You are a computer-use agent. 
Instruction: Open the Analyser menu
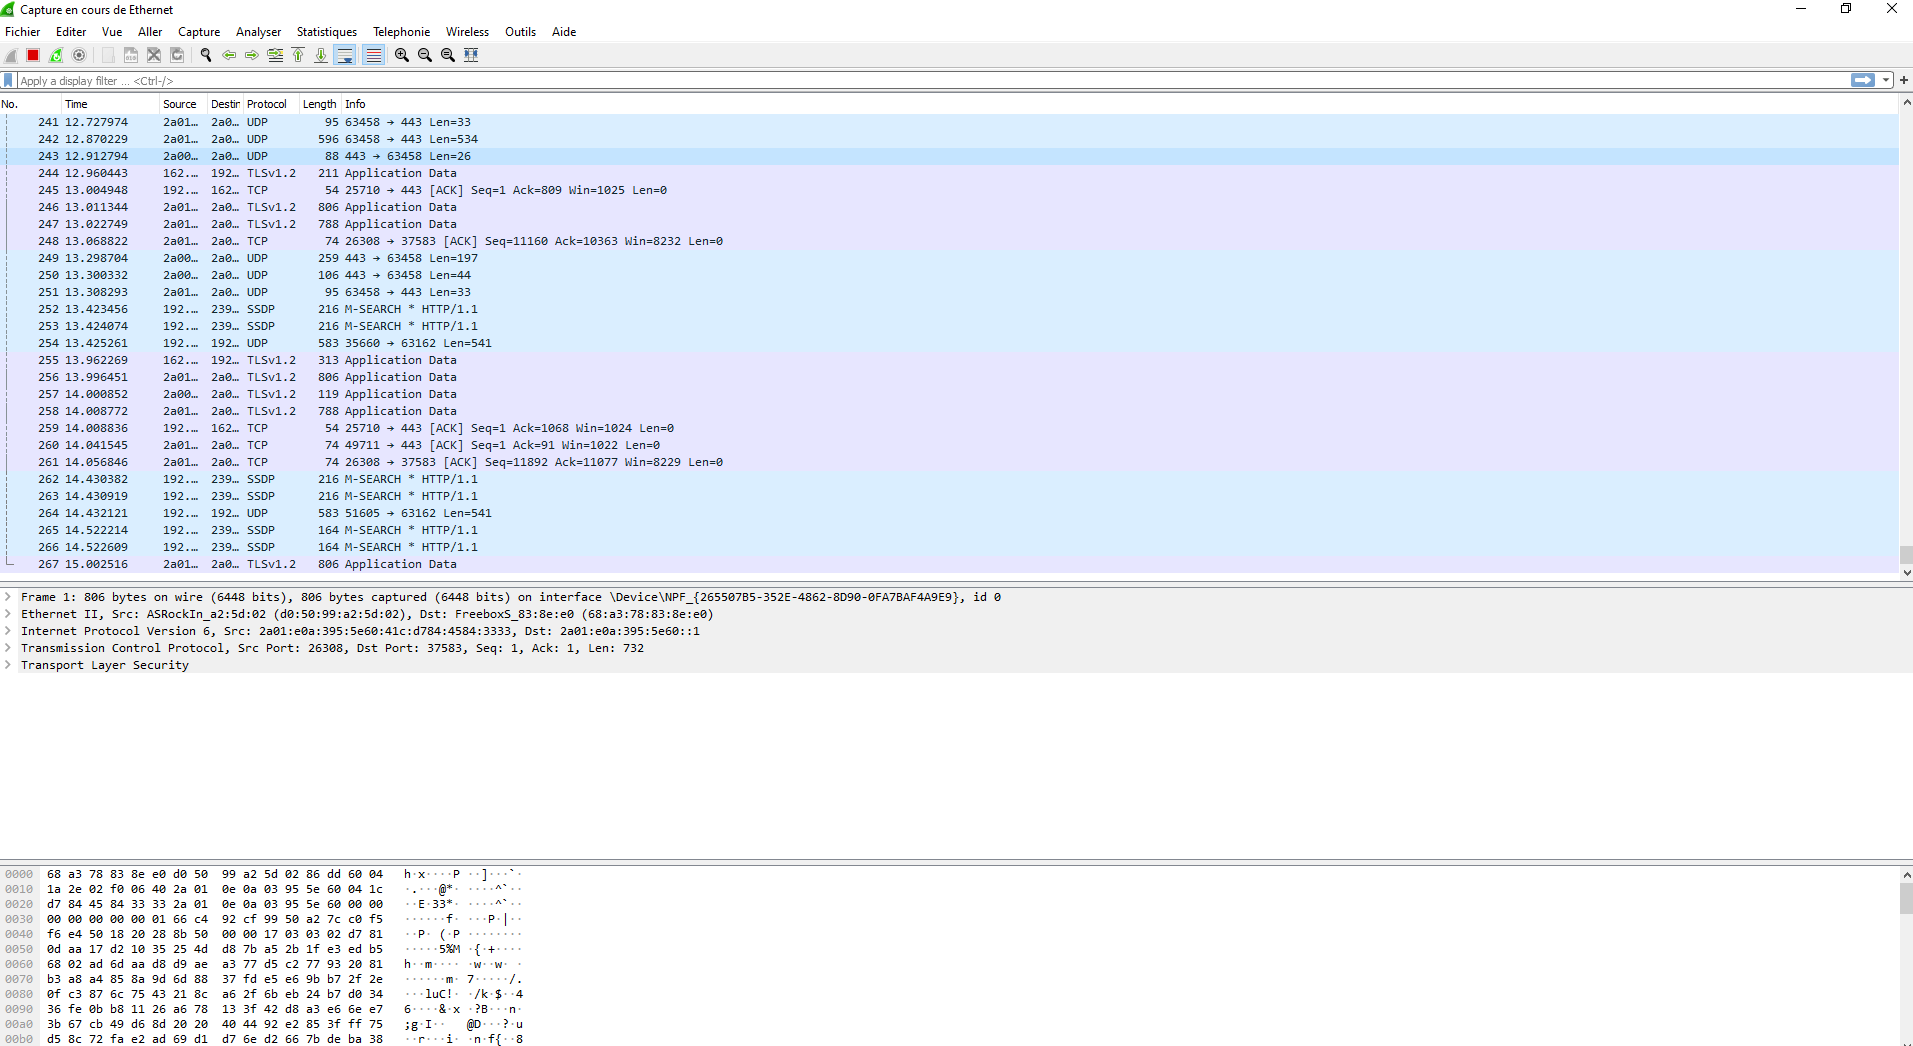coord(258,32)
